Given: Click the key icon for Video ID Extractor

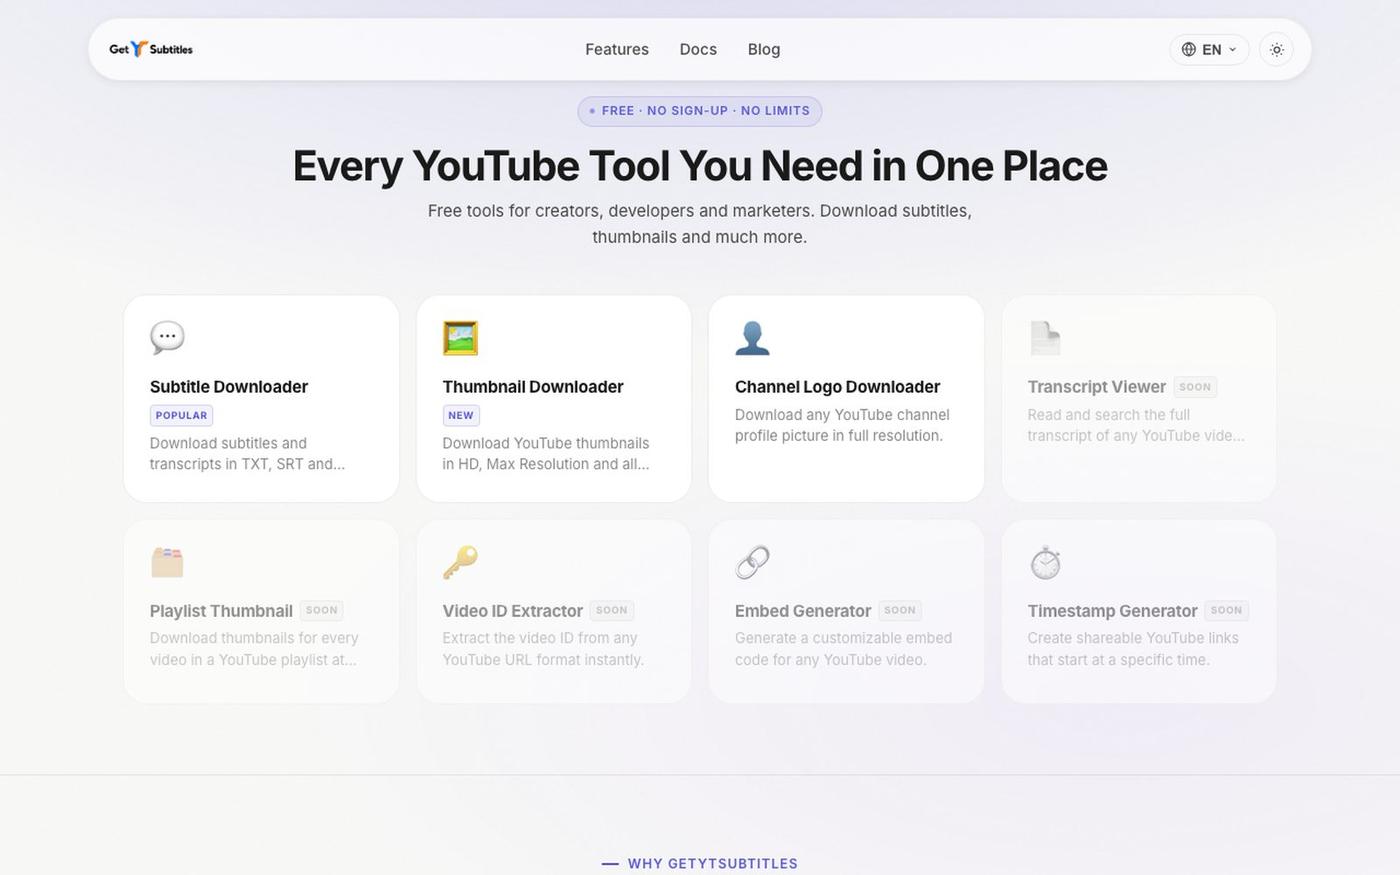Looking at the screenshot, I should 460,562.
